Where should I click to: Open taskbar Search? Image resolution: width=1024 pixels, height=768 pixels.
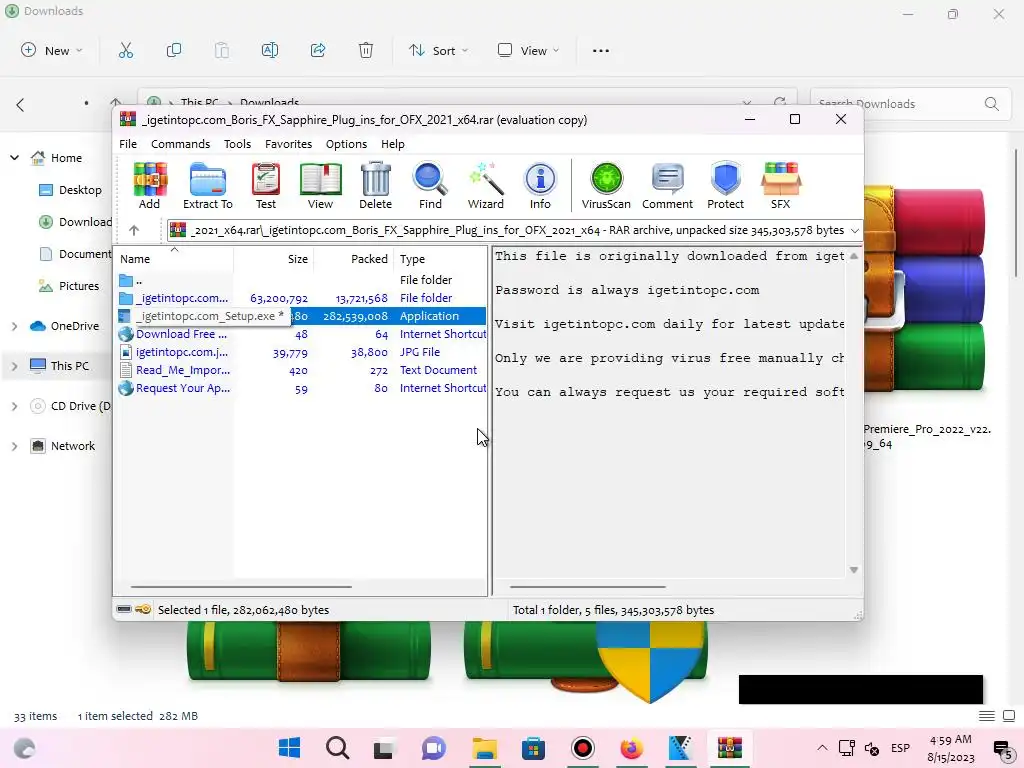338,748
